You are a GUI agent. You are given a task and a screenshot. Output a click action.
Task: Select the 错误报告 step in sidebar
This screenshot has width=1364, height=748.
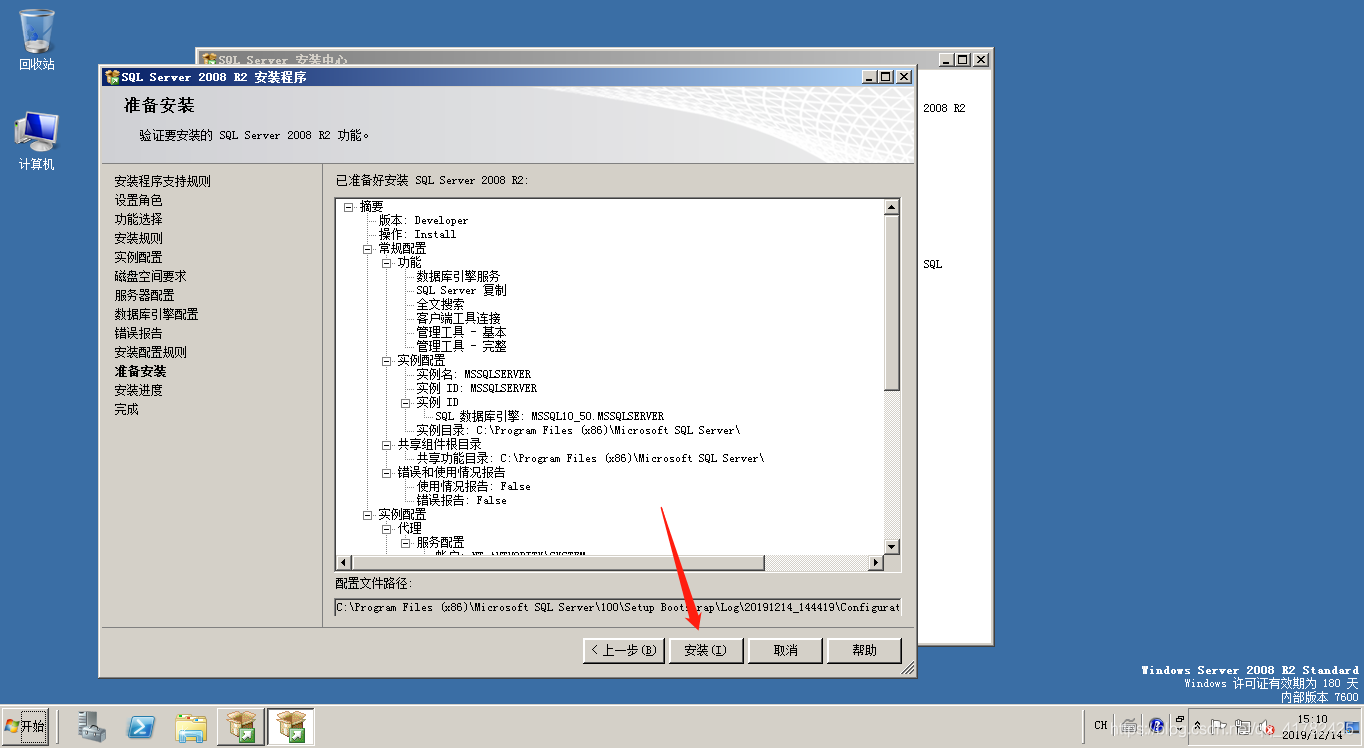(138, 333)
